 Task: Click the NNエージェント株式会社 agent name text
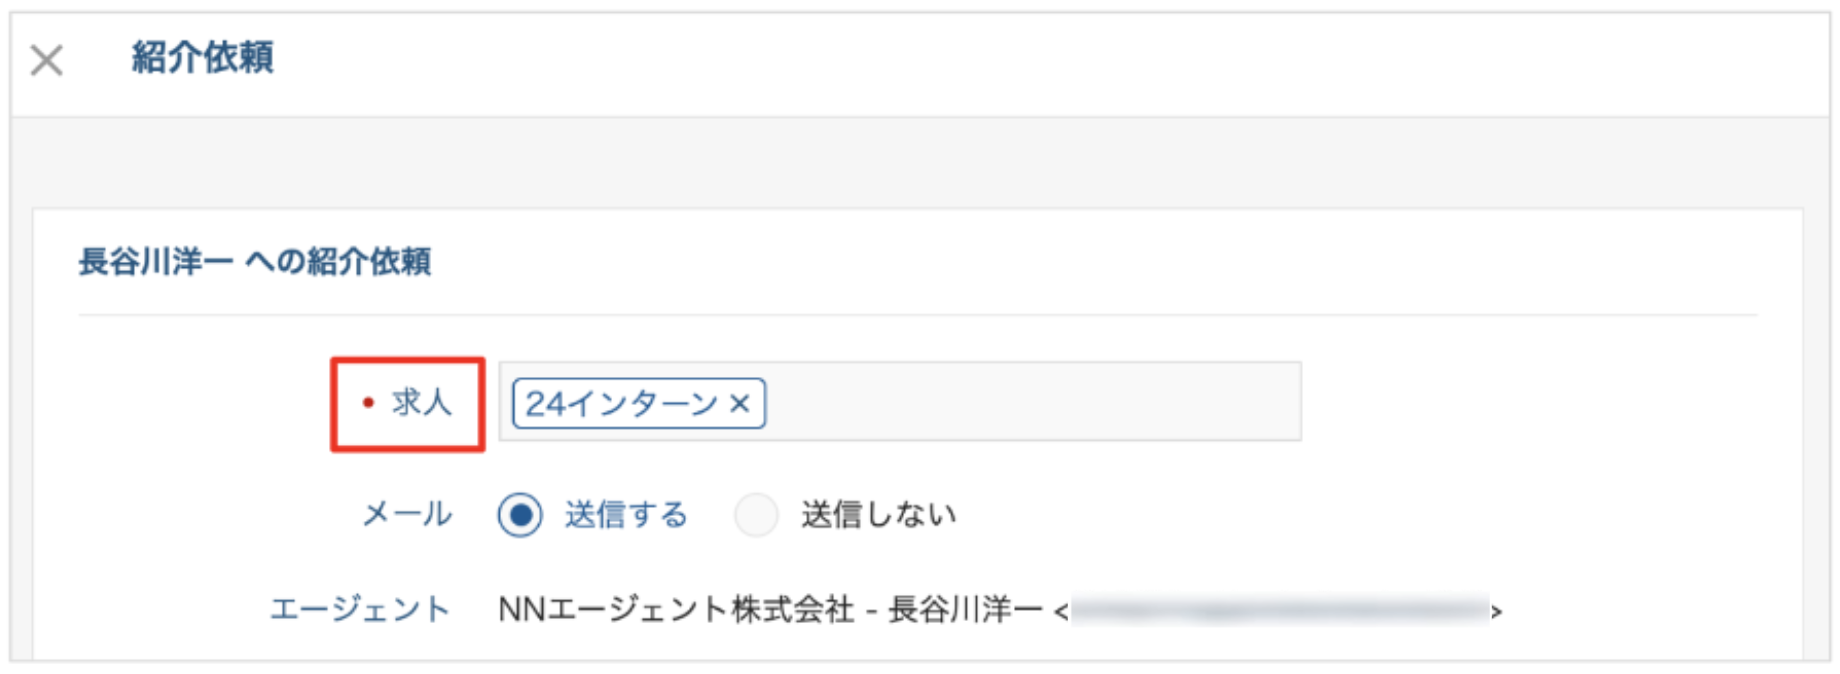point(676,609)
